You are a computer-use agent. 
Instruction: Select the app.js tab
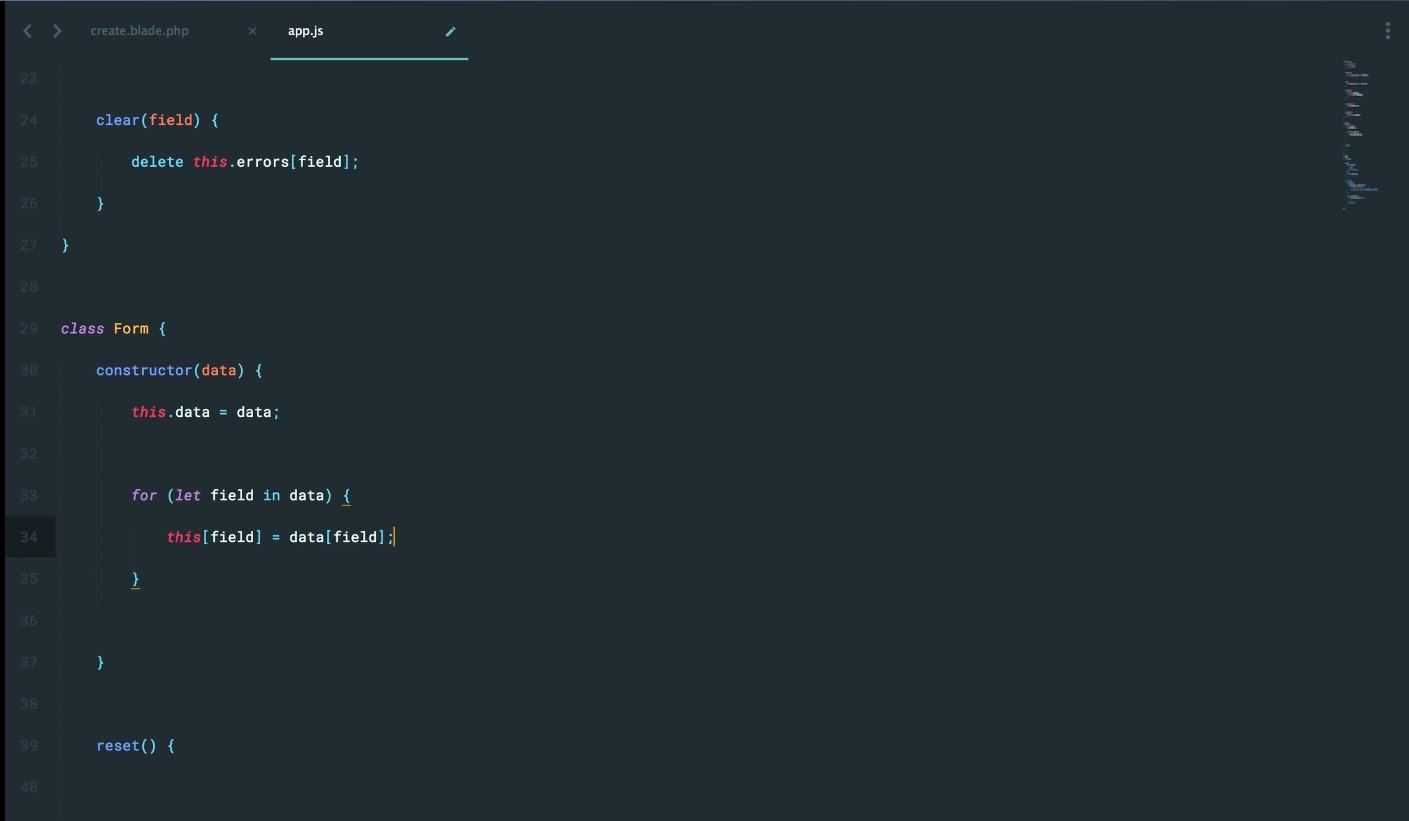tap(306, 31)
